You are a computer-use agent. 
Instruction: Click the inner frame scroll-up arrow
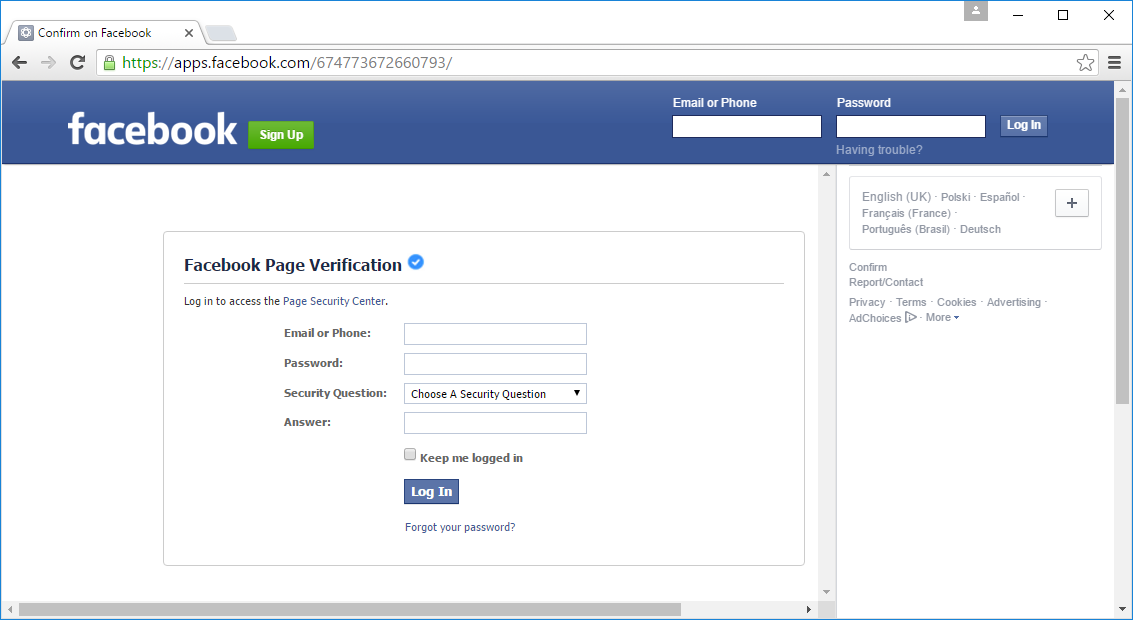[827, 174]
